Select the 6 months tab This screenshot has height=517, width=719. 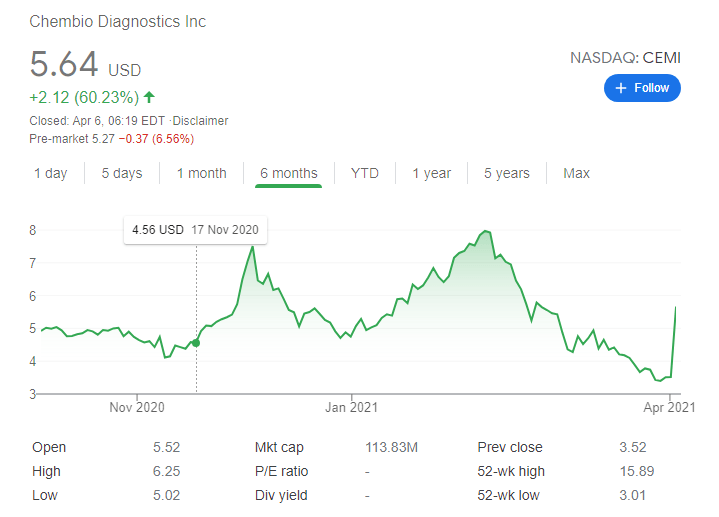[288, 173]
